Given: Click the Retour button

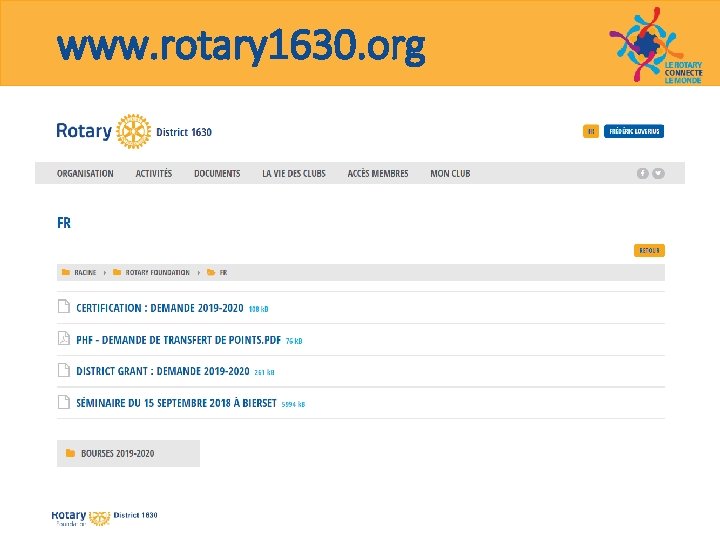Looking at the screenshot, I should (649, 251).
